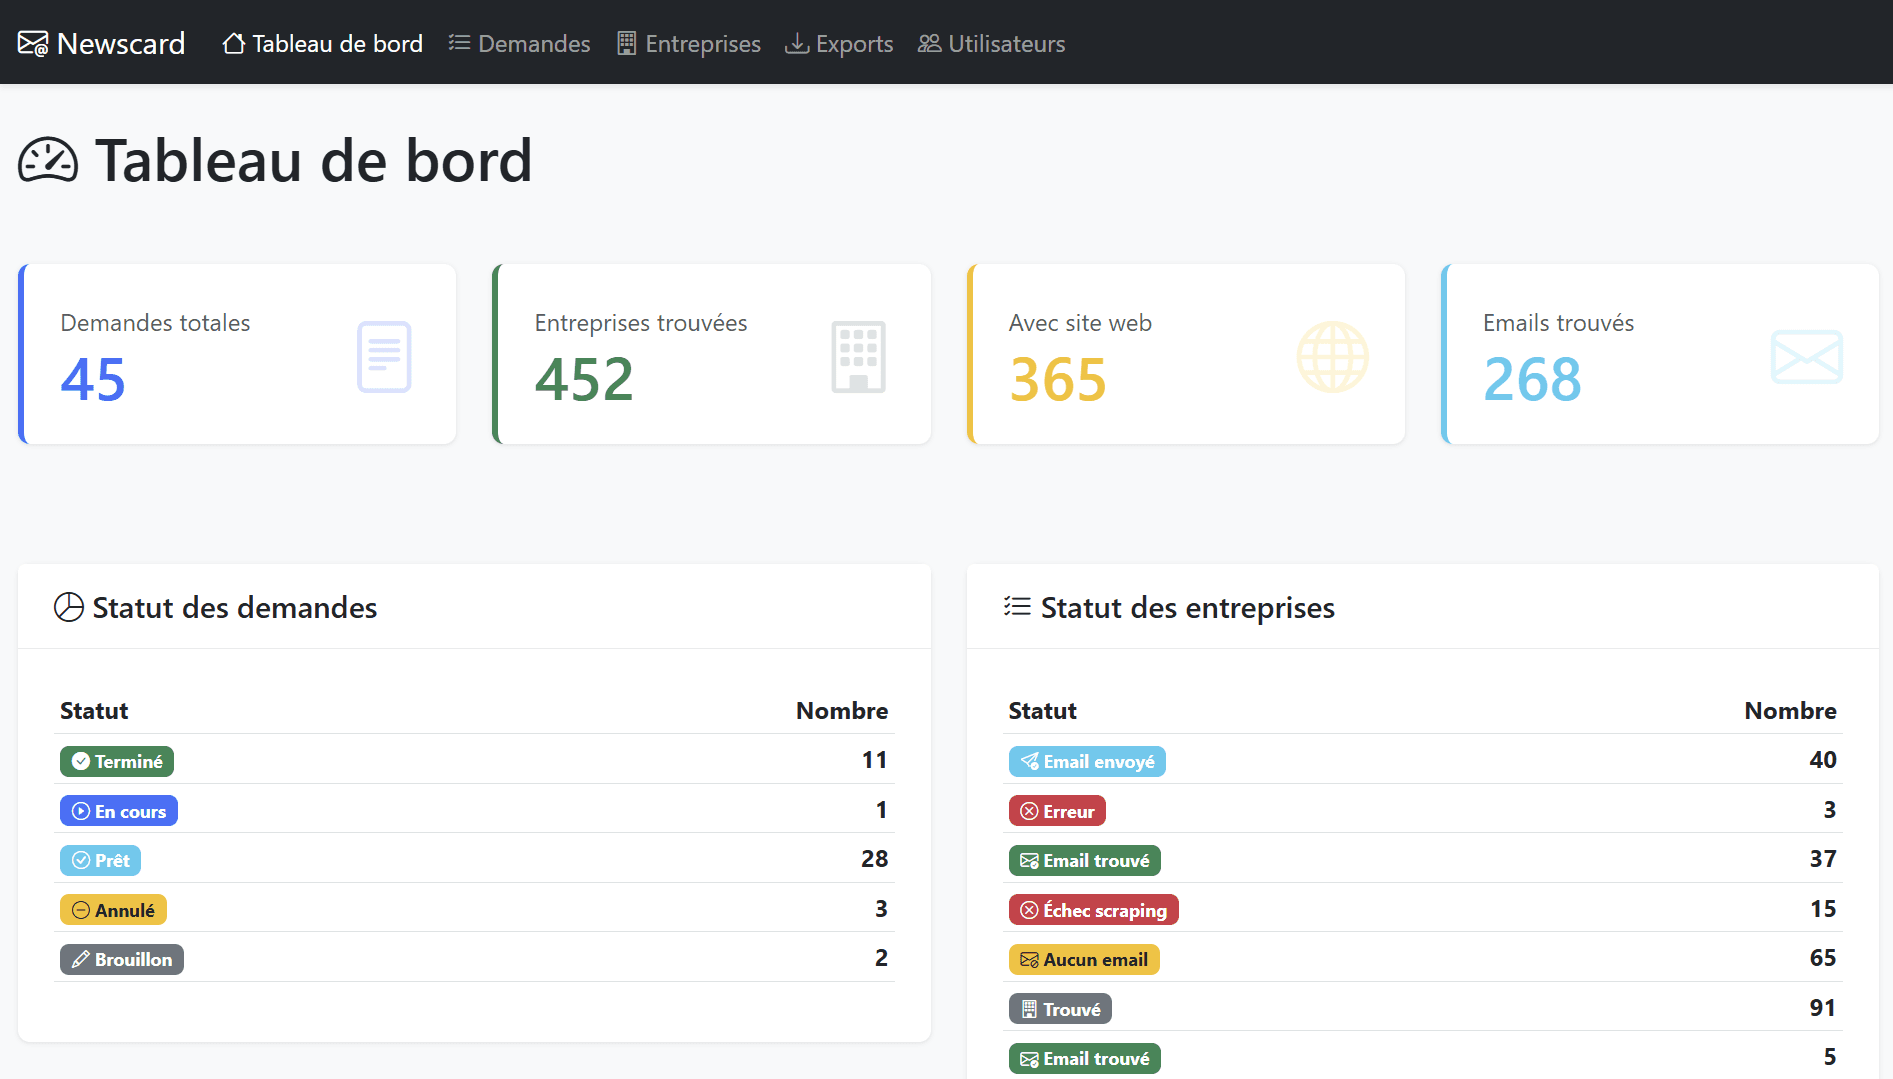
Task: Select the Email envoyé status badge
Action: (1087, 761)
